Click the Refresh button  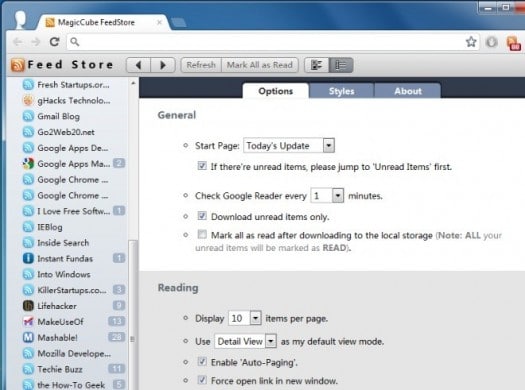pos(201,65)
